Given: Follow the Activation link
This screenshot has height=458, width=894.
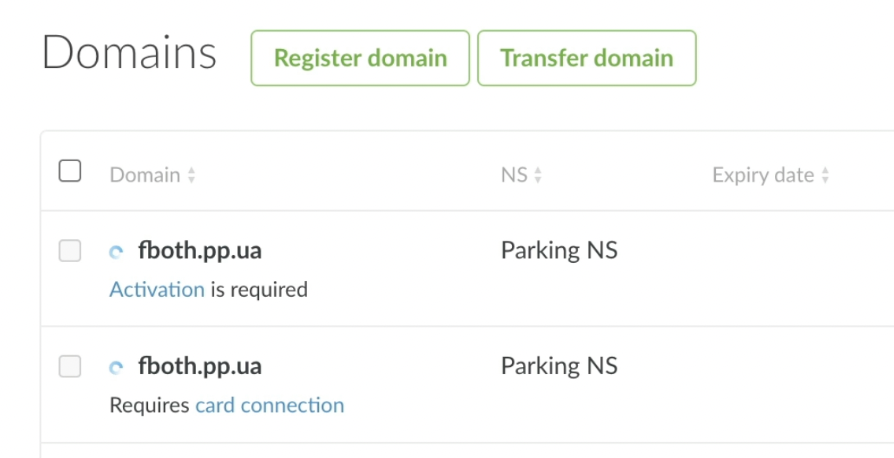Looking at the screenshot, I should tap(157, 290).
